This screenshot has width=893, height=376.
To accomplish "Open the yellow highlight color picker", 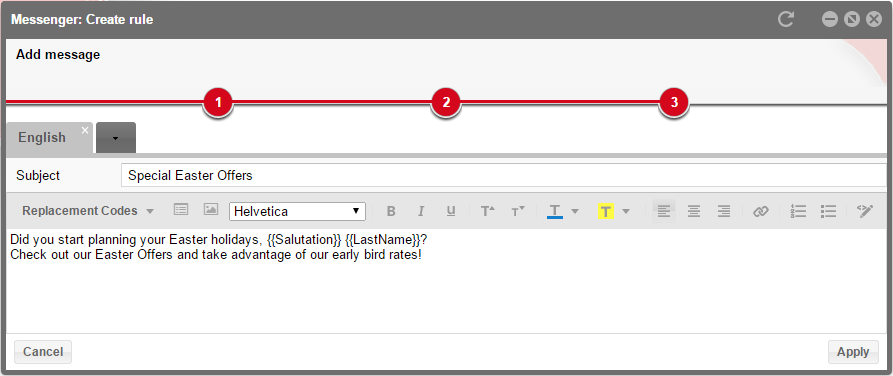I will [626, 211].
